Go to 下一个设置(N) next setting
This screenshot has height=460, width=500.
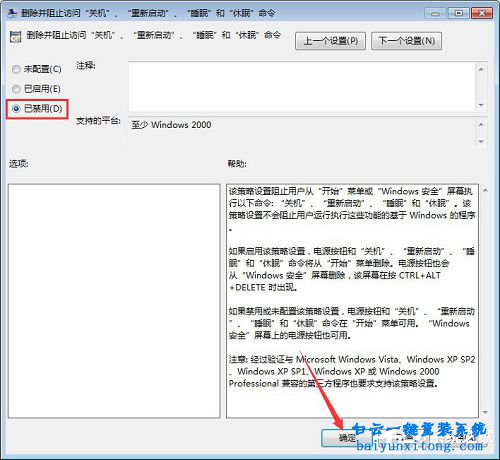[406, 41]
